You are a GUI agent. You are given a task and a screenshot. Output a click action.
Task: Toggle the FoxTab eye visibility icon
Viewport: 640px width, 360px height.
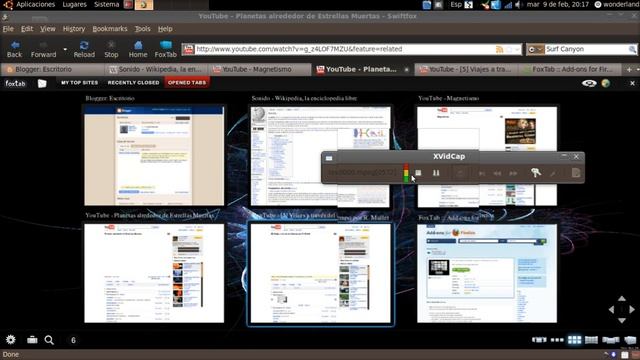click(x=589, y=83)
